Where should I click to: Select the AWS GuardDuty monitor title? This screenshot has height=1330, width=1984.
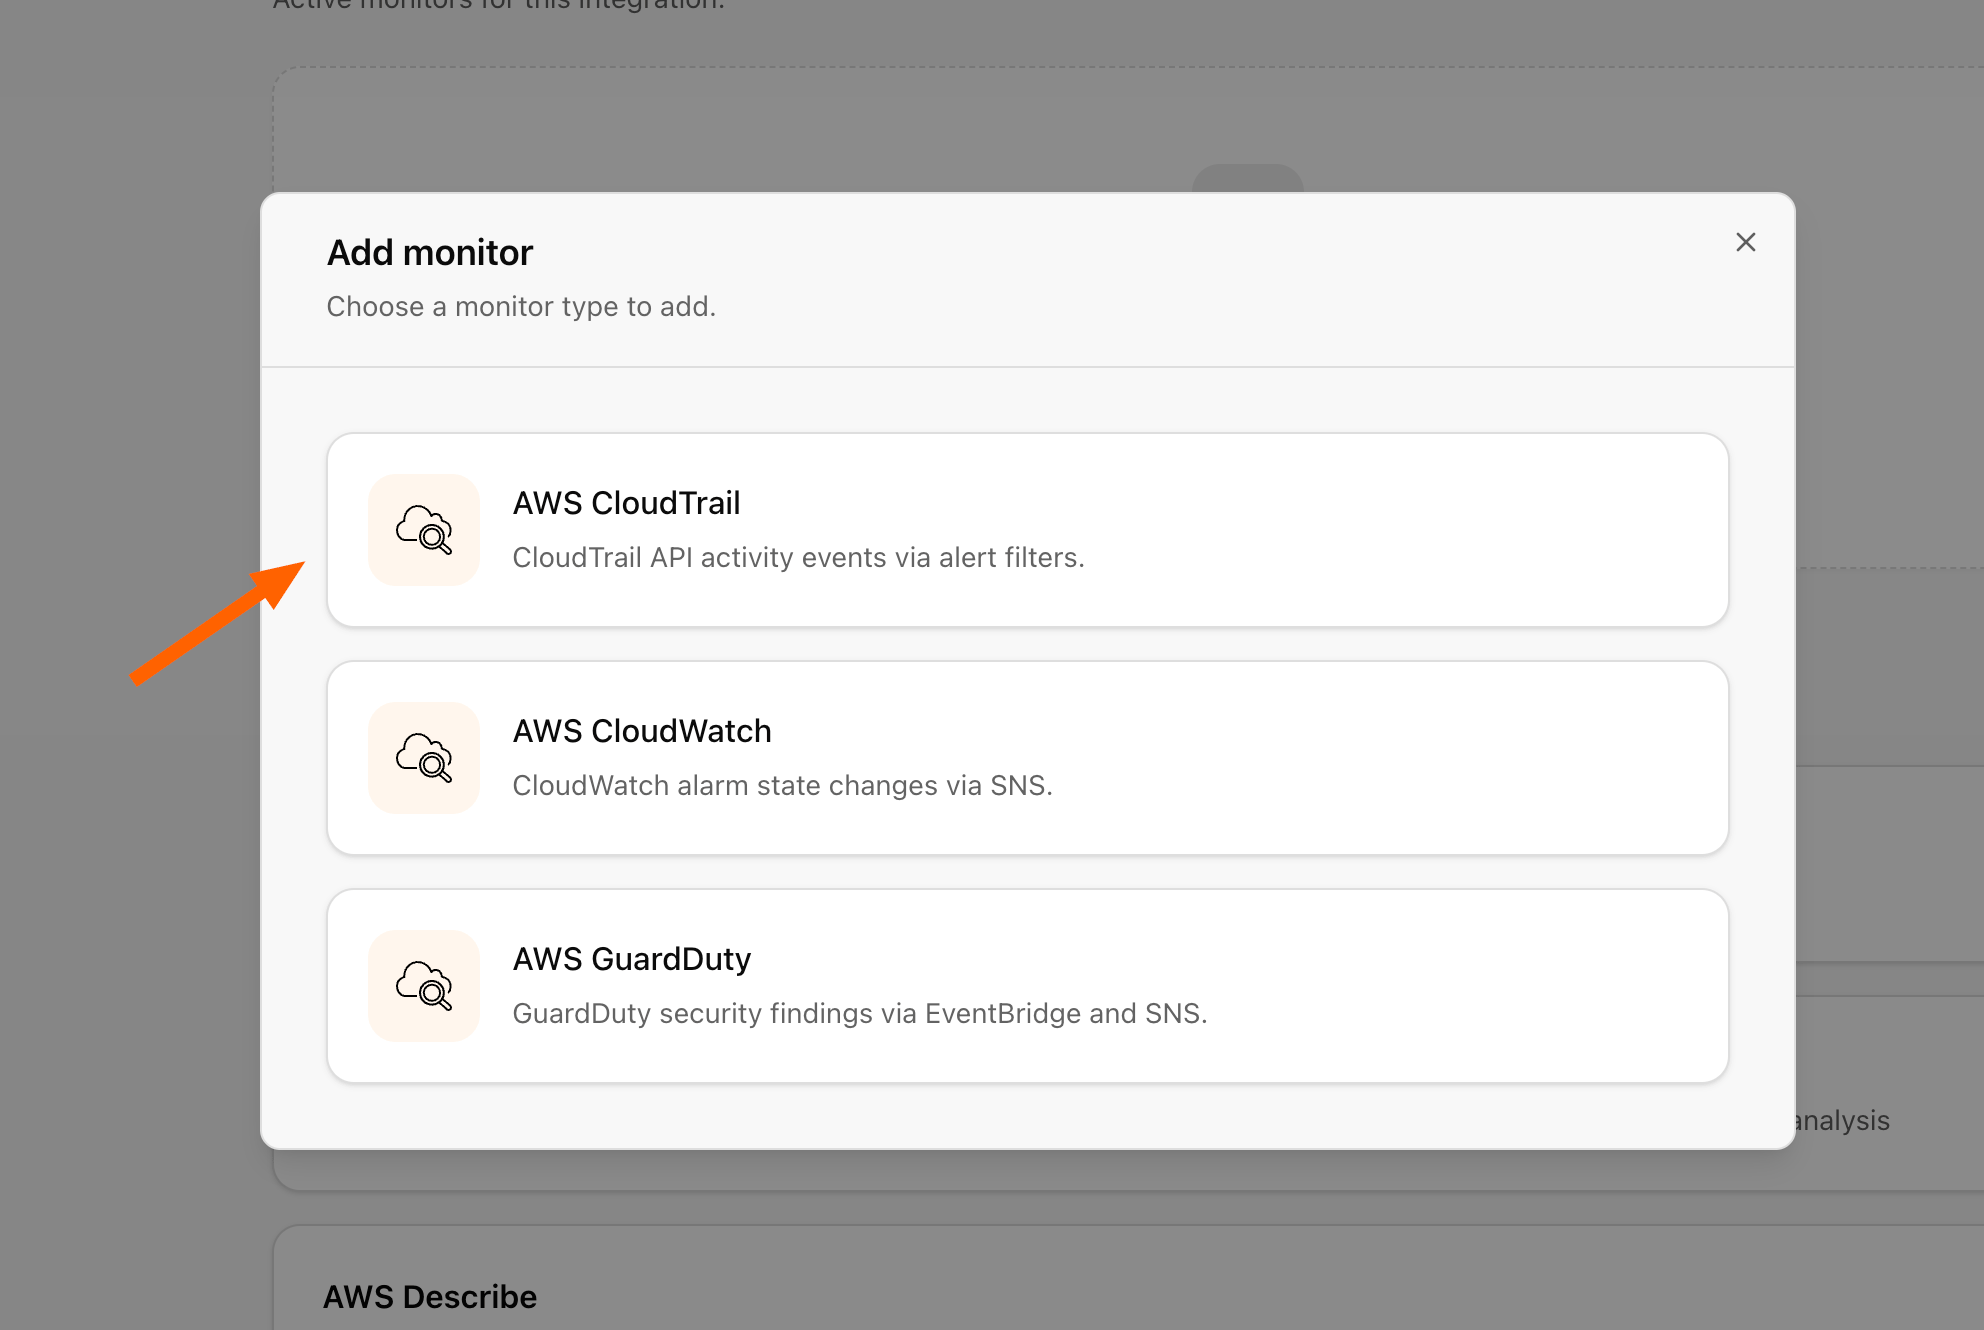point(632,959)
